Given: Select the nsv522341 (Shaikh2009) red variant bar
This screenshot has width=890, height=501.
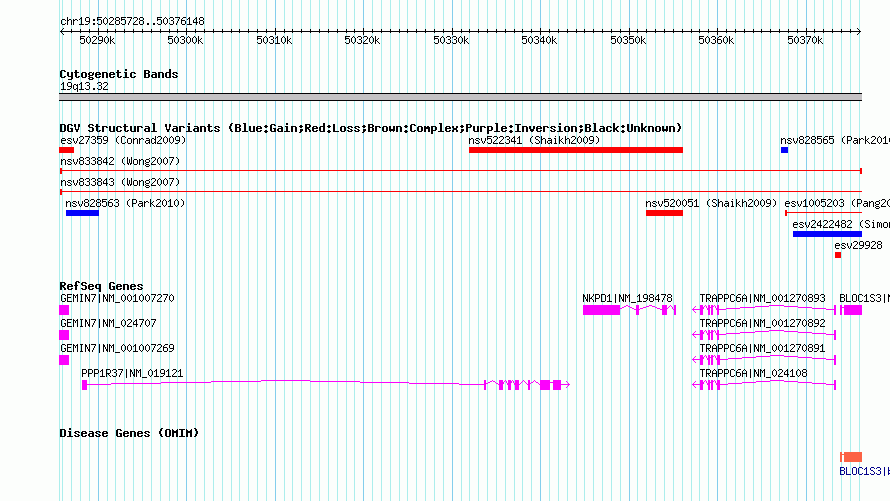Looking at the screenshot, I should pyautogui.click(x=576, y=150).
